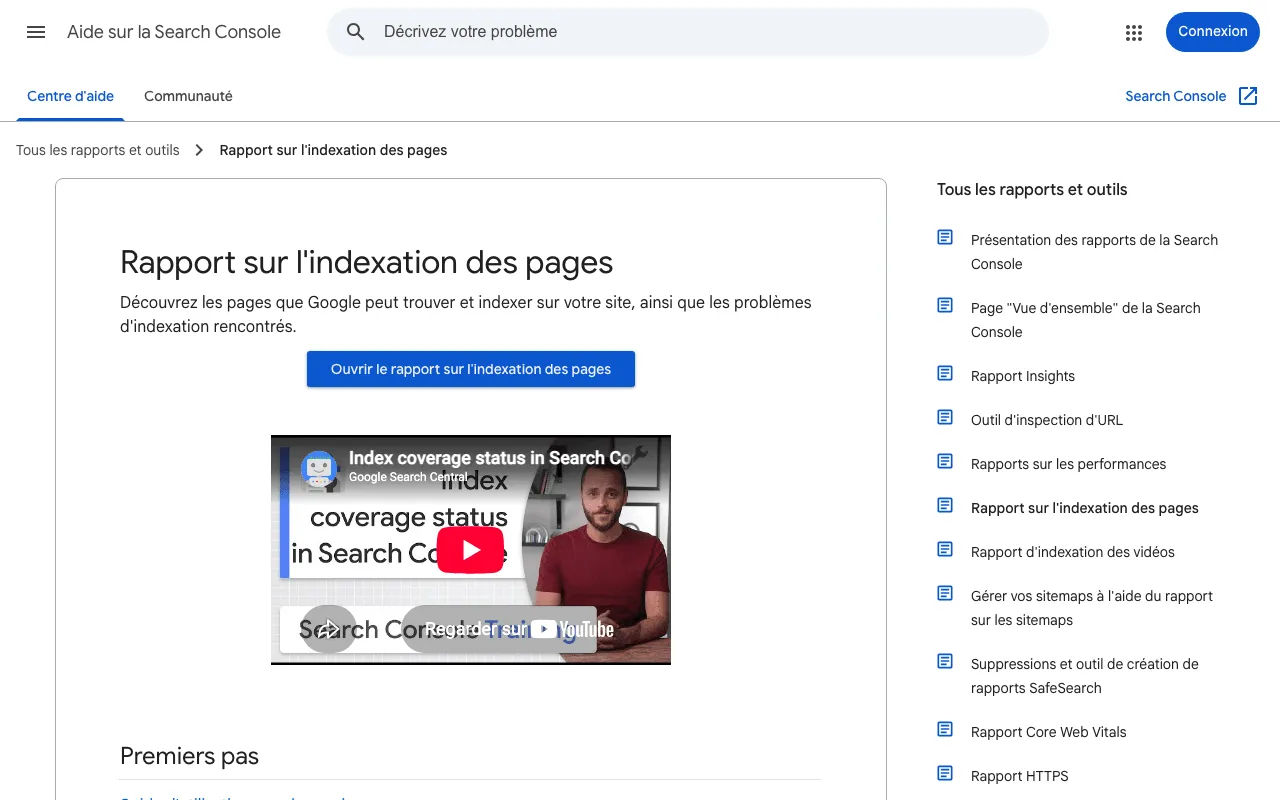Click the search magnifier icon
Image resolution: width=1280 pixels, height=800 pixels.
pyautogui.click(x=356, y=32)
